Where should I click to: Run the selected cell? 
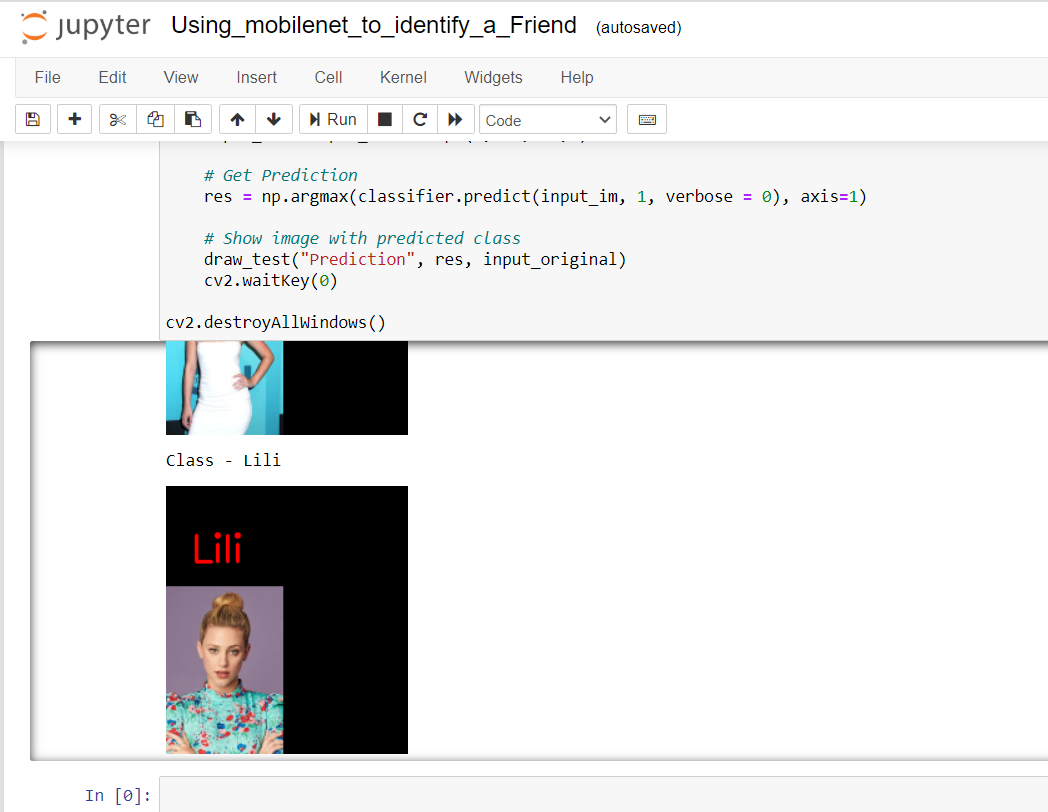pos(333,120)
